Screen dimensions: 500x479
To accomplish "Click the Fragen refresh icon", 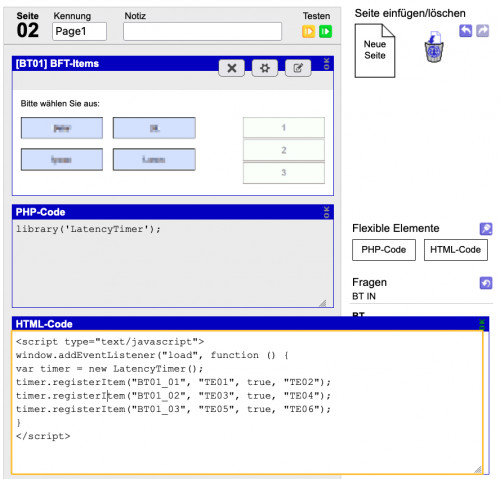I will (x=486, y=283).
